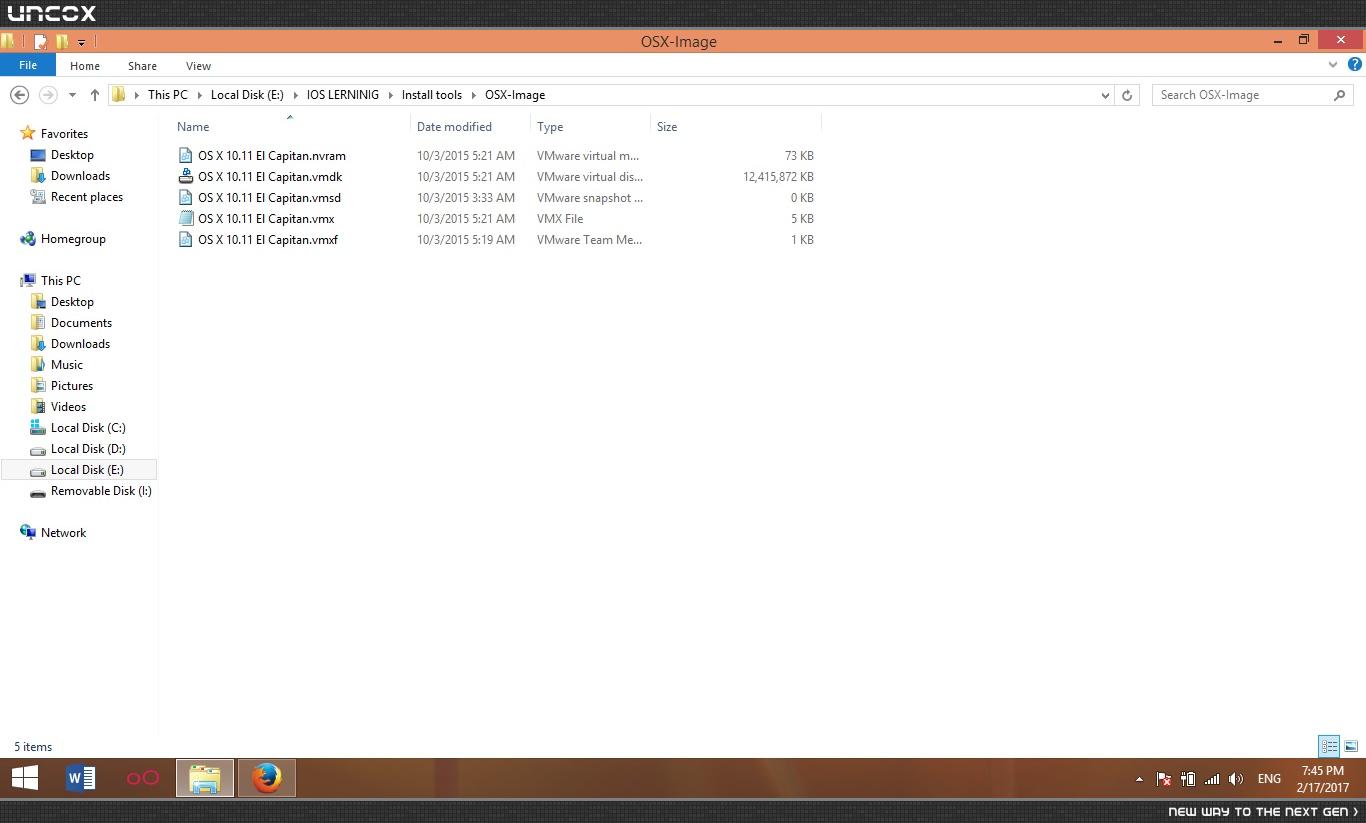Go forward with the Forward arrow
This screenshot has width=1366, height=823.
(48, 95)
